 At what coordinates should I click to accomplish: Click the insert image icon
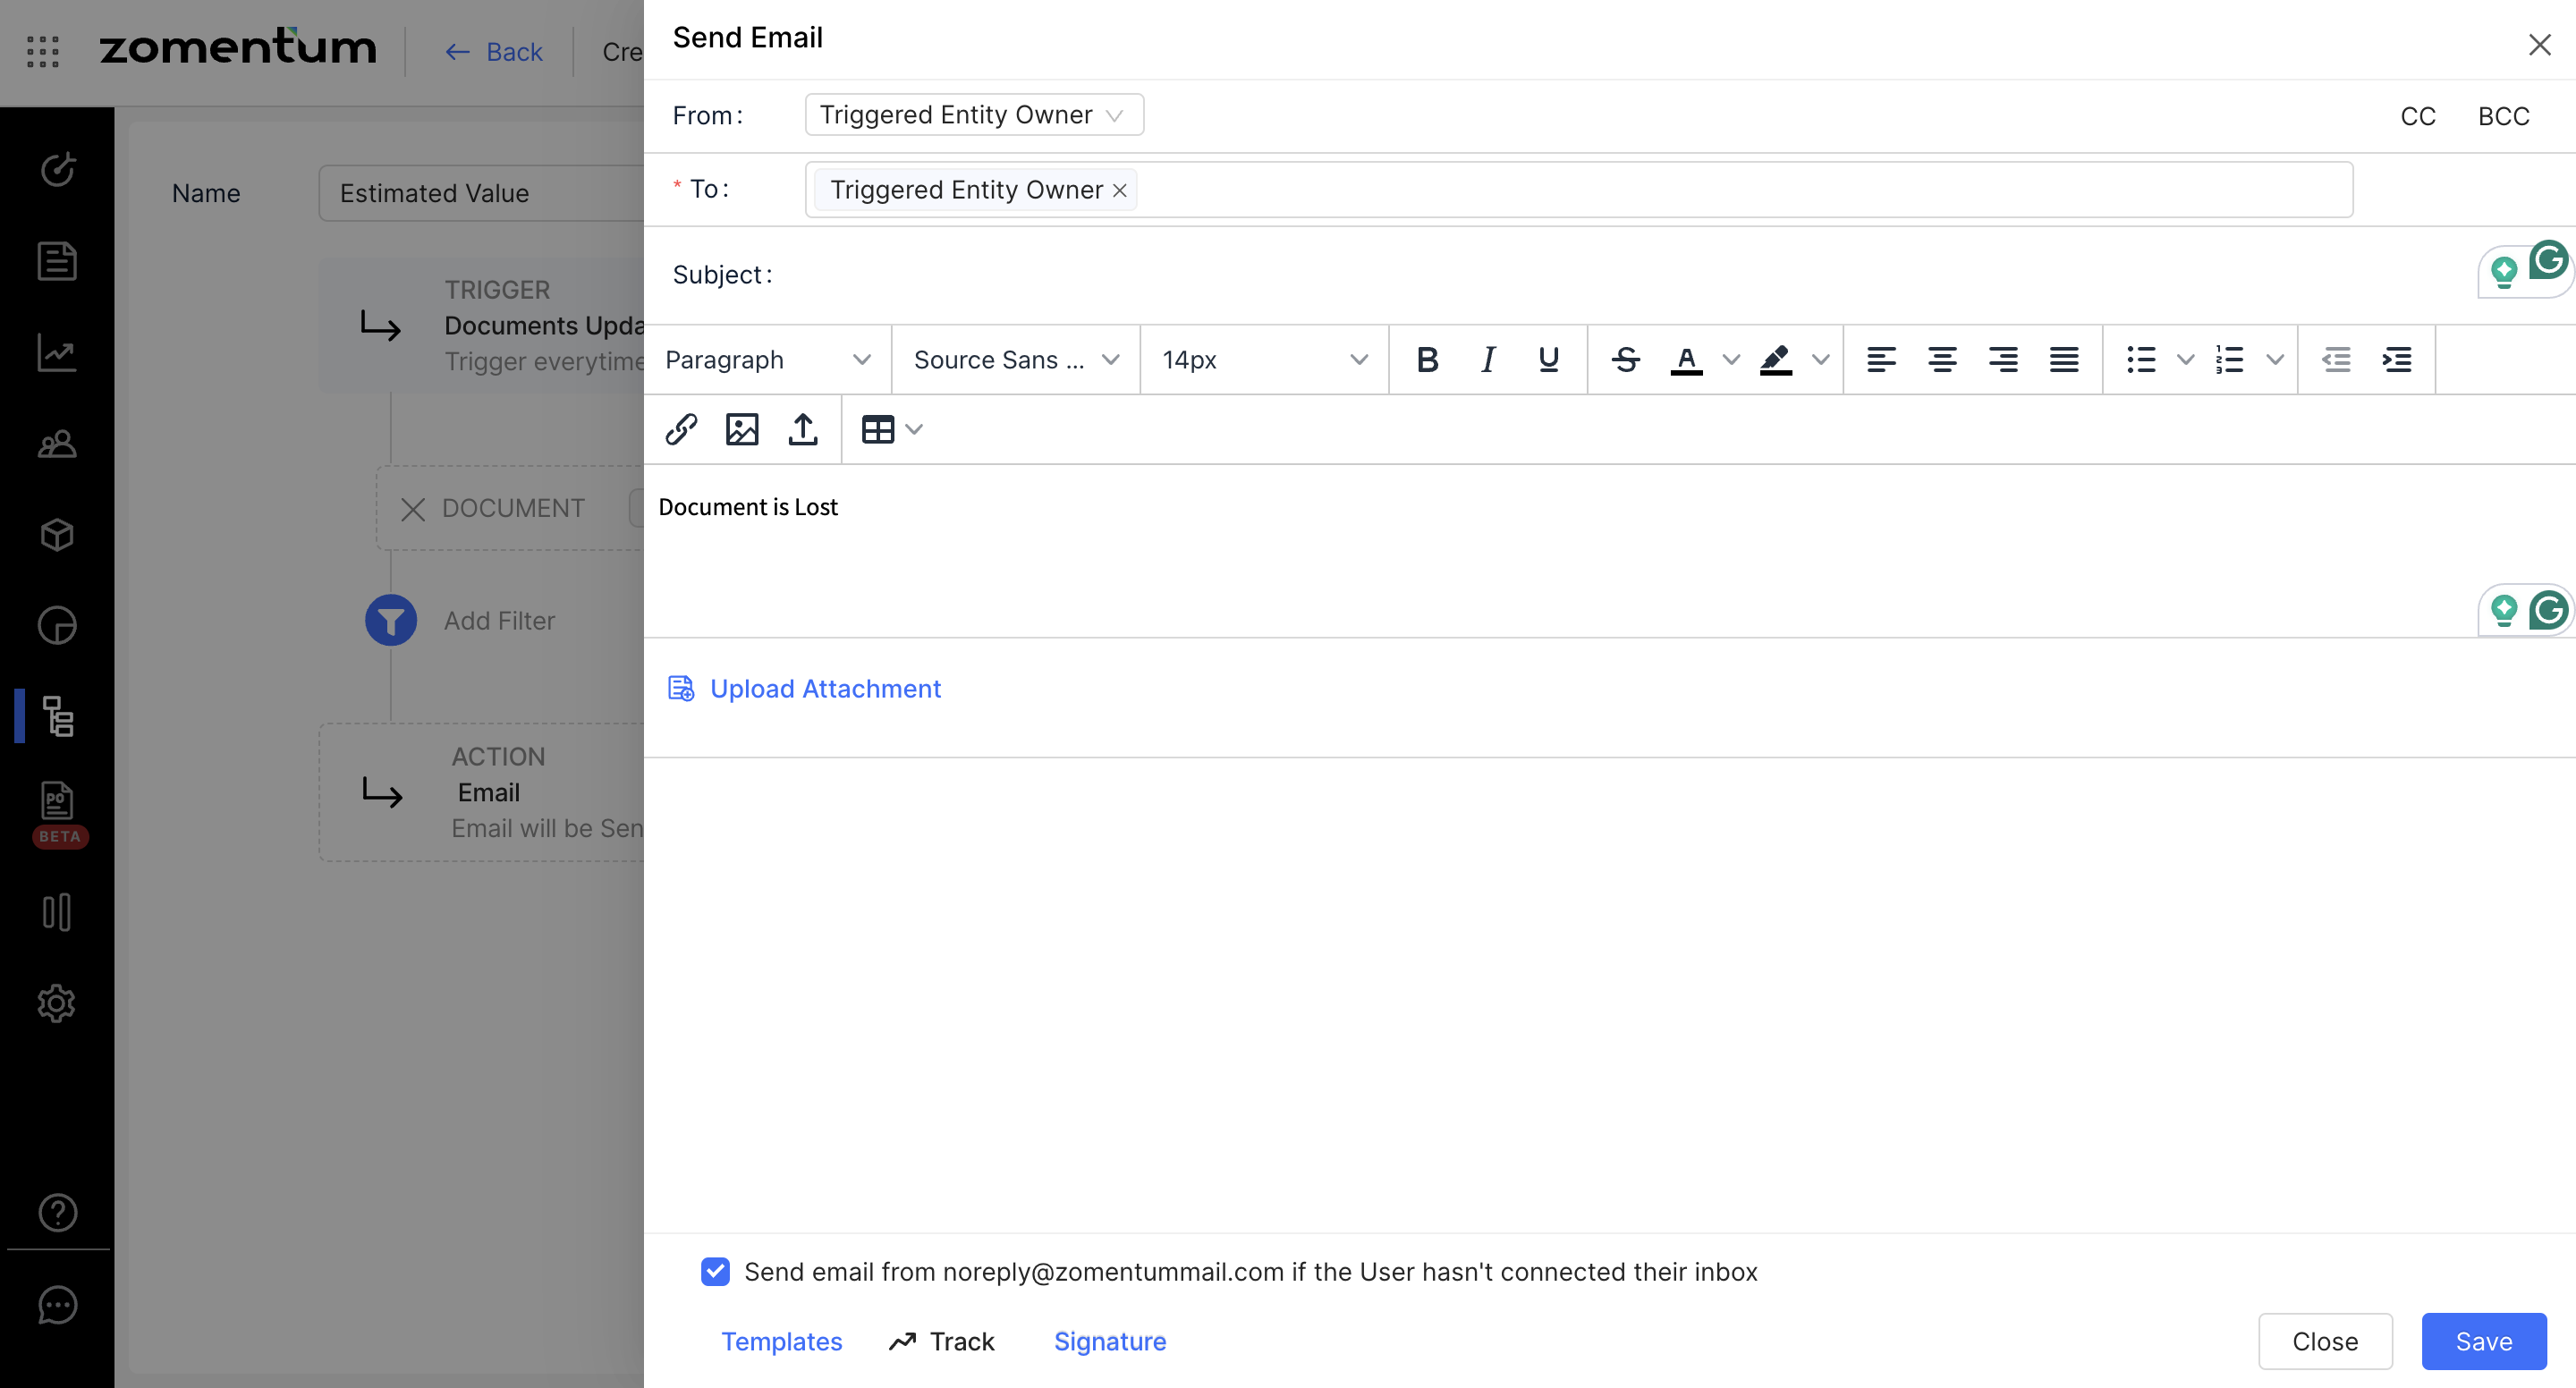(x=742, y=429)
